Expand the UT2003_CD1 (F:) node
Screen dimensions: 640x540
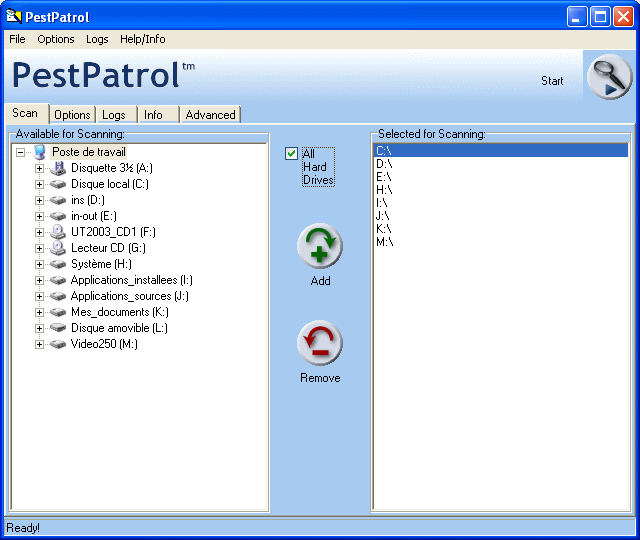[39, 232]
